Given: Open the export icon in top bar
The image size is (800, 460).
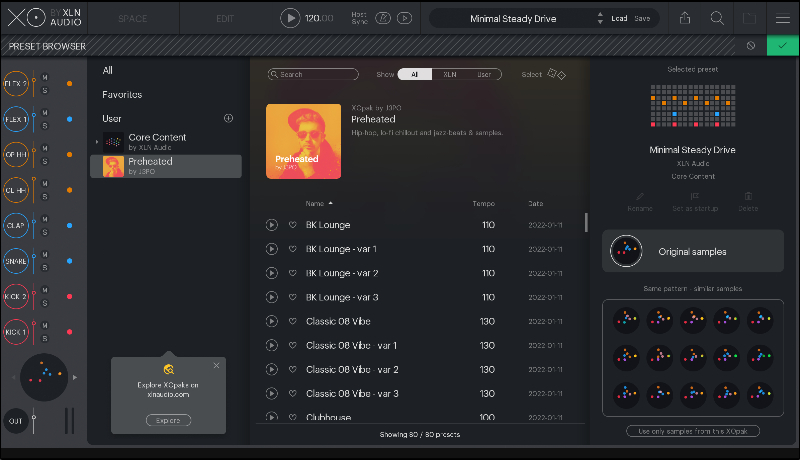Looking at the screenshot, I should [x=685, y=18].
